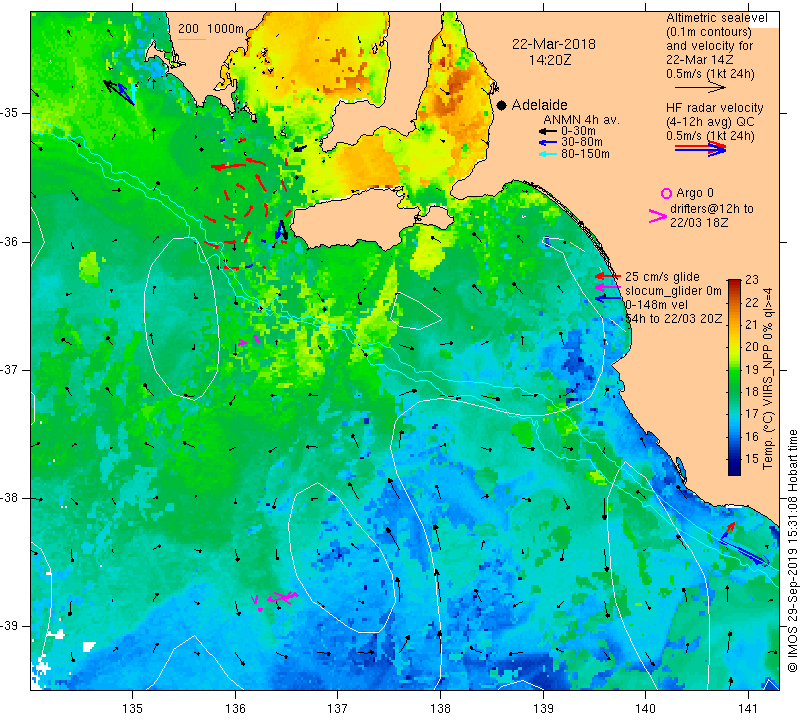
Task: Click the 139 longitude axis label
Action: coord(543,708)
